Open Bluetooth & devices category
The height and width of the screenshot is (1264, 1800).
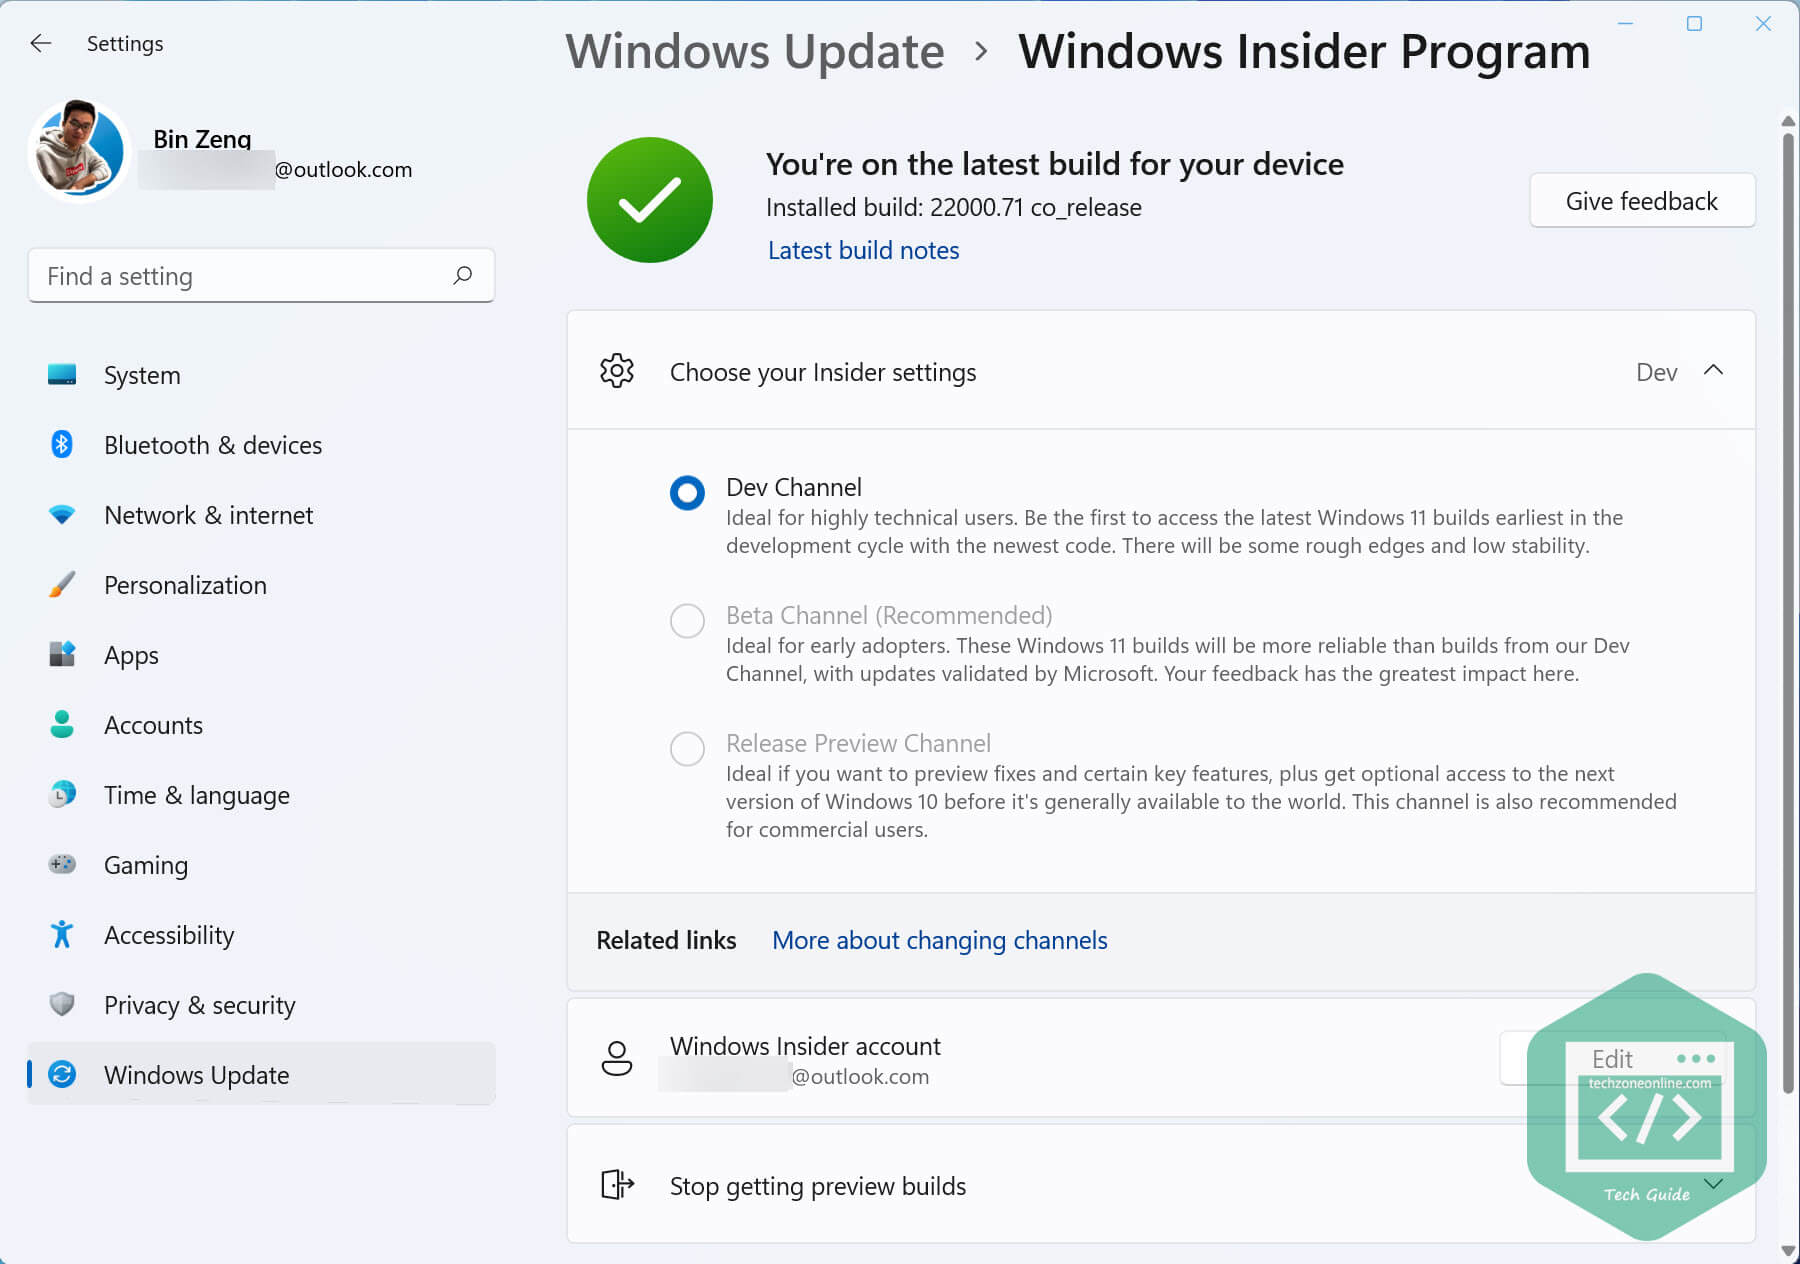click(x=261, y=445)
